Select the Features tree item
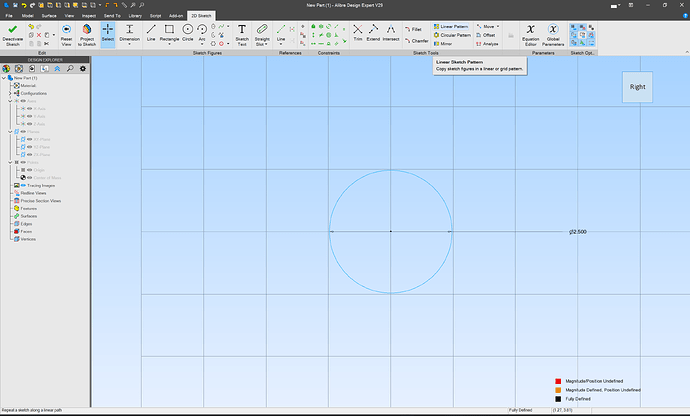Screen dimensions: 690x416 28,208
